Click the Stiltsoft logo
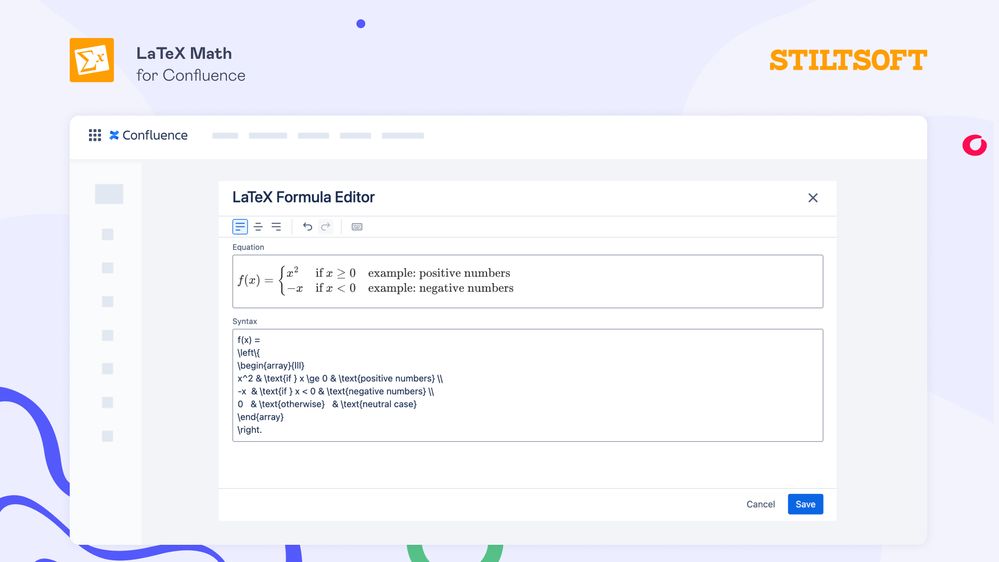 848,60
